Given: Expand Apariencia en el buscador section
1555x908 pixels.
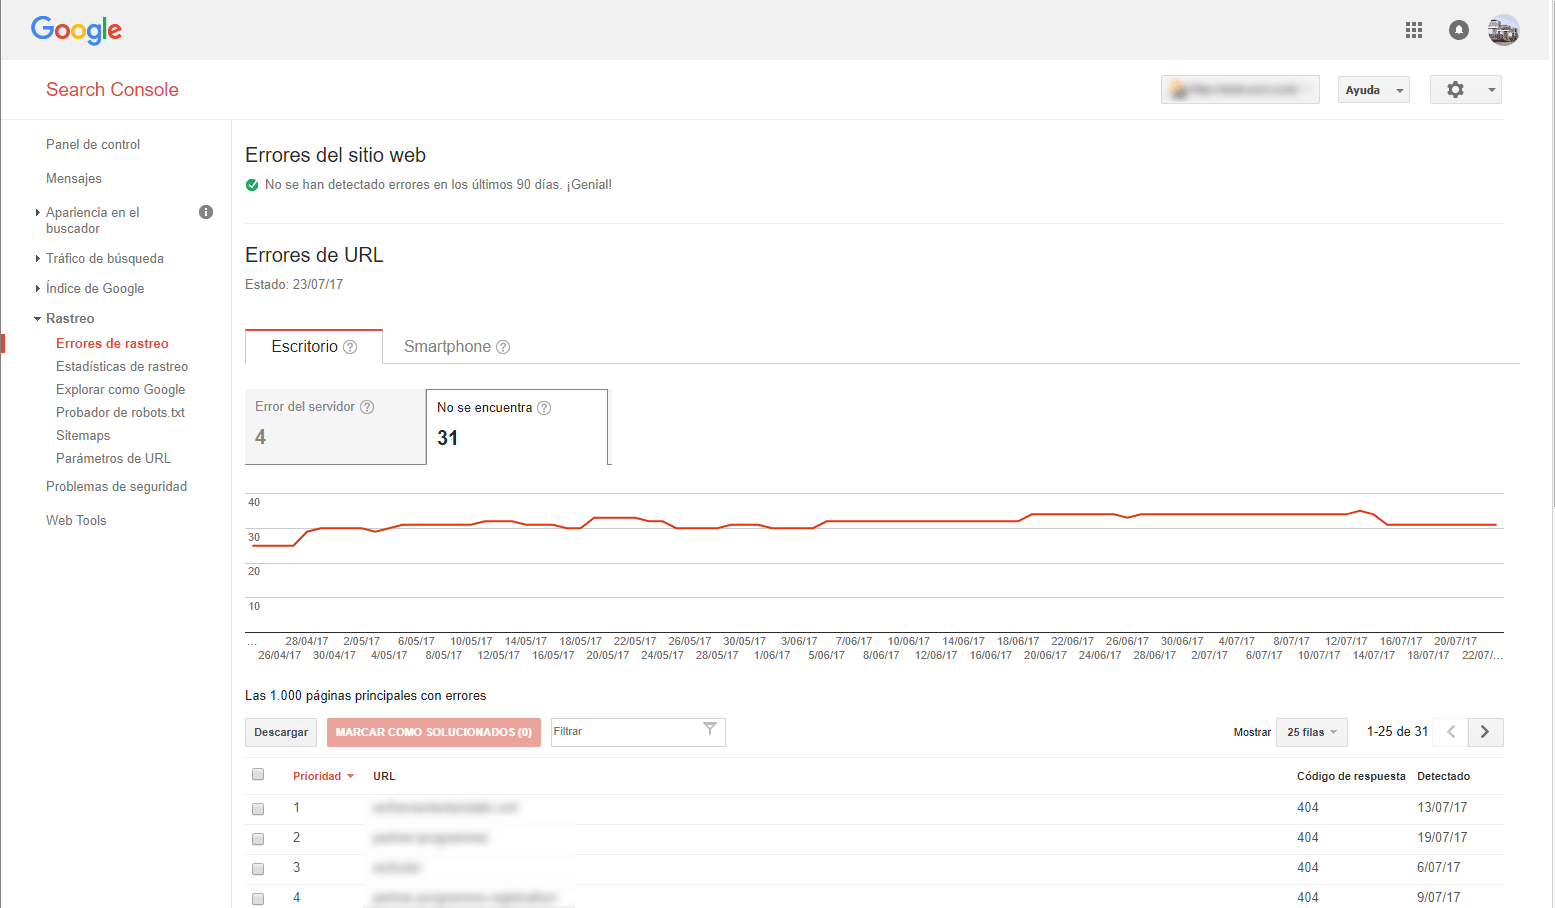Looking at the screenshot, I should (38, 213).
